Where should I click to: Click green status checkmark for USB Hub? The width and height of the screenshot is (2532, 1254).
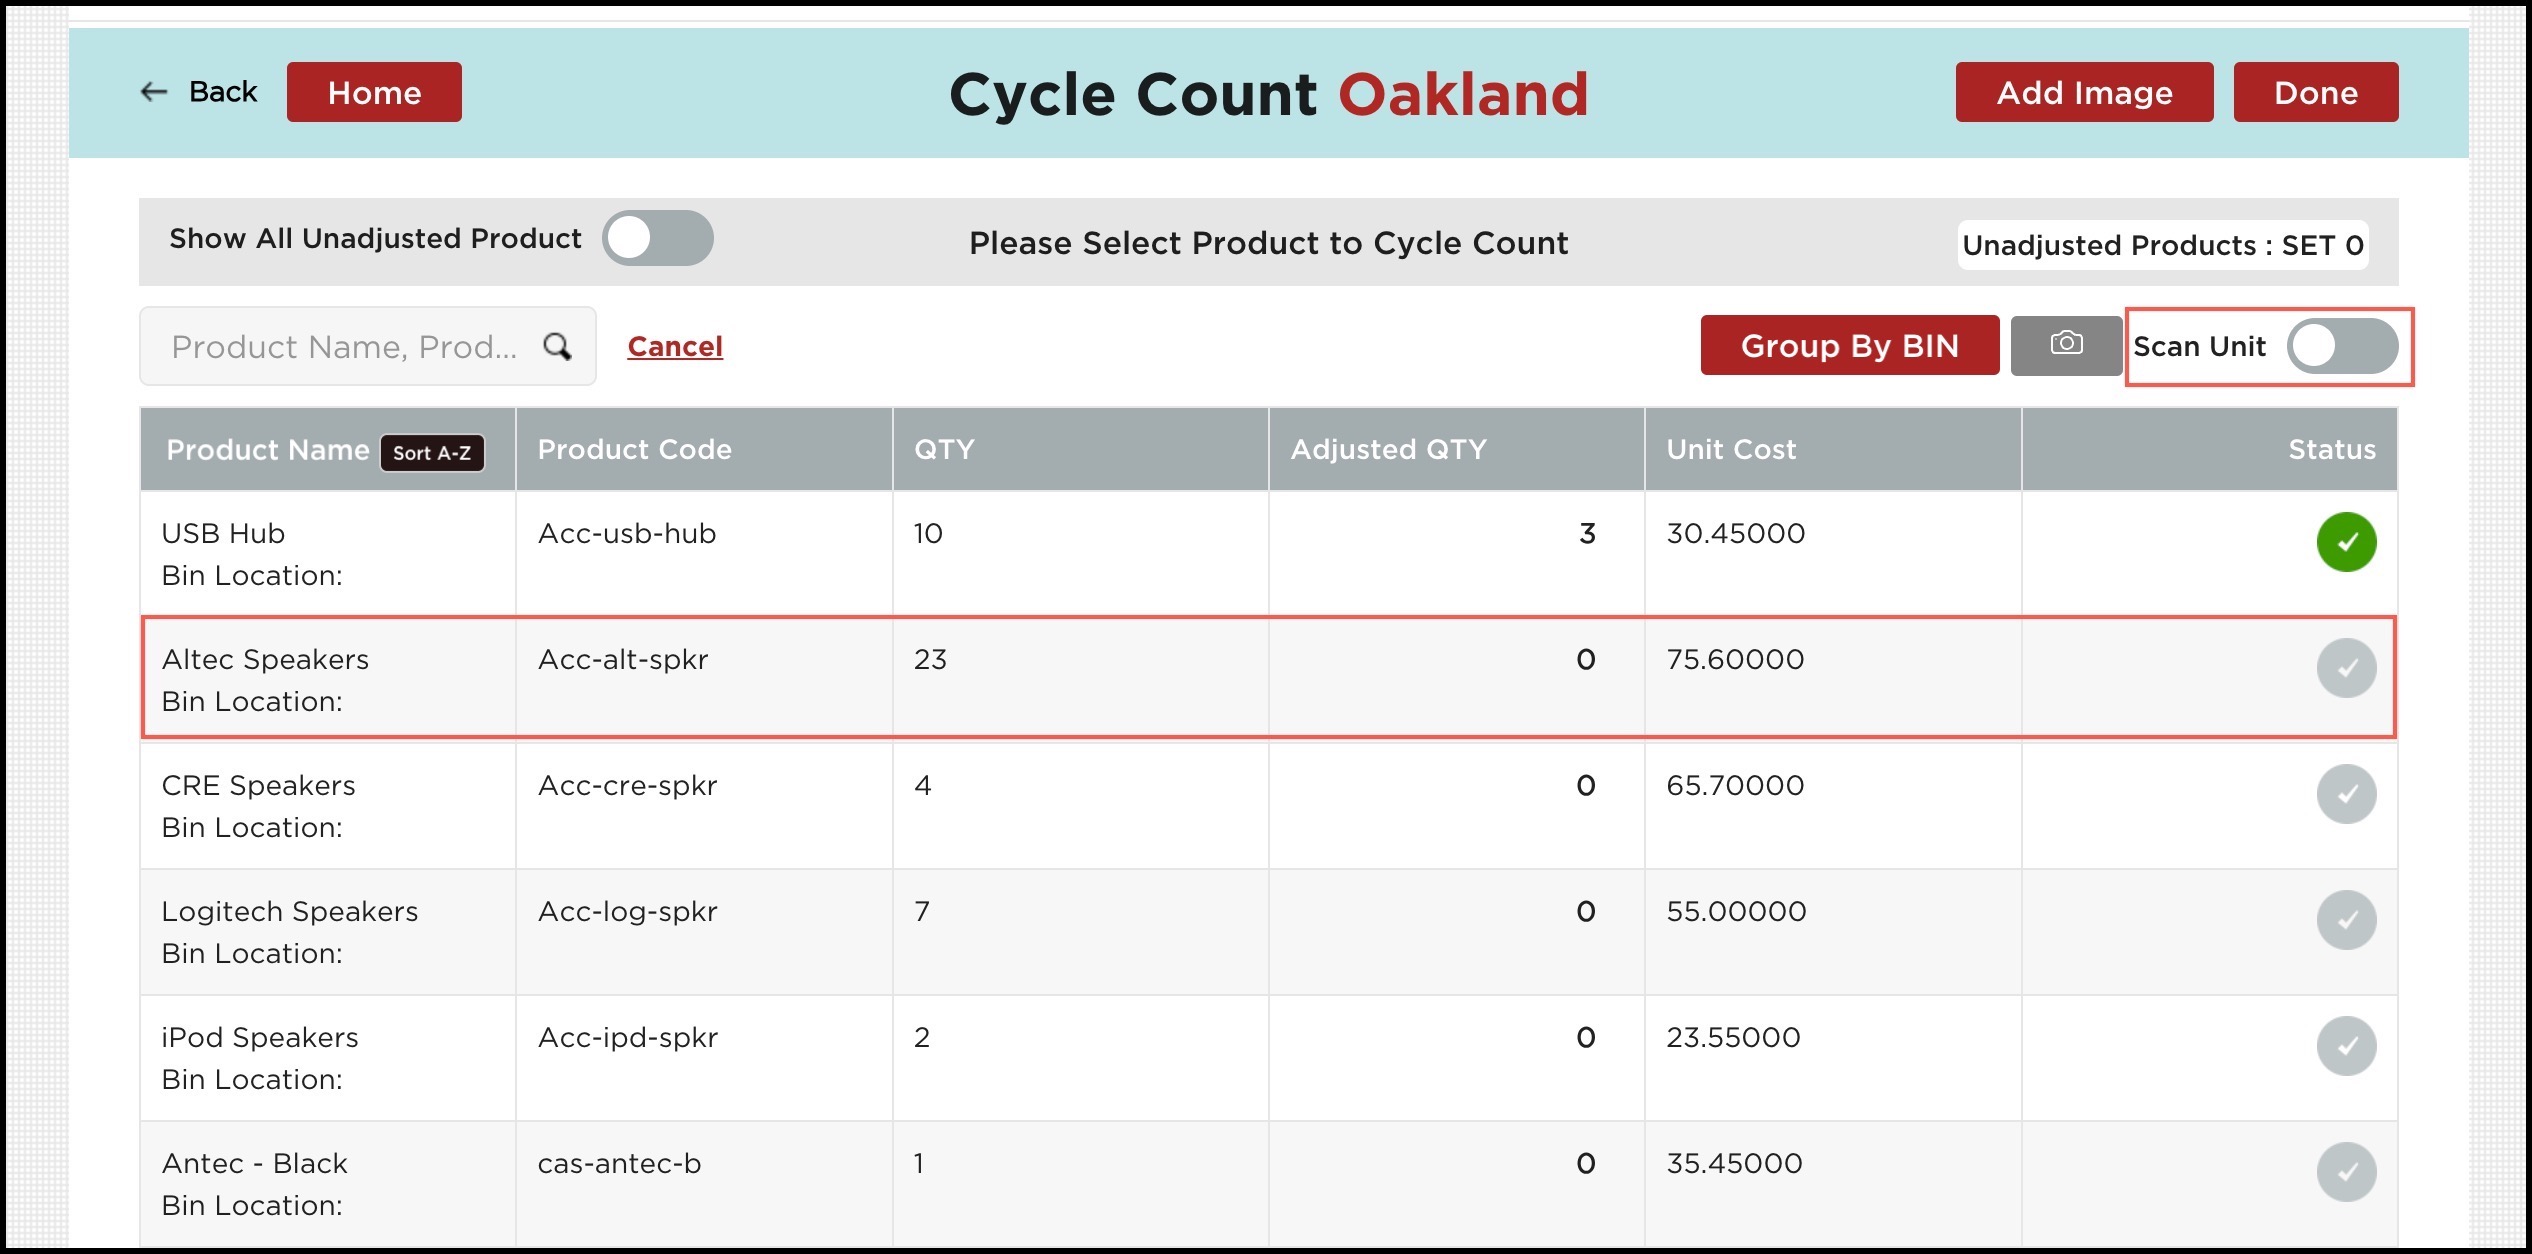pos(2345,542)
